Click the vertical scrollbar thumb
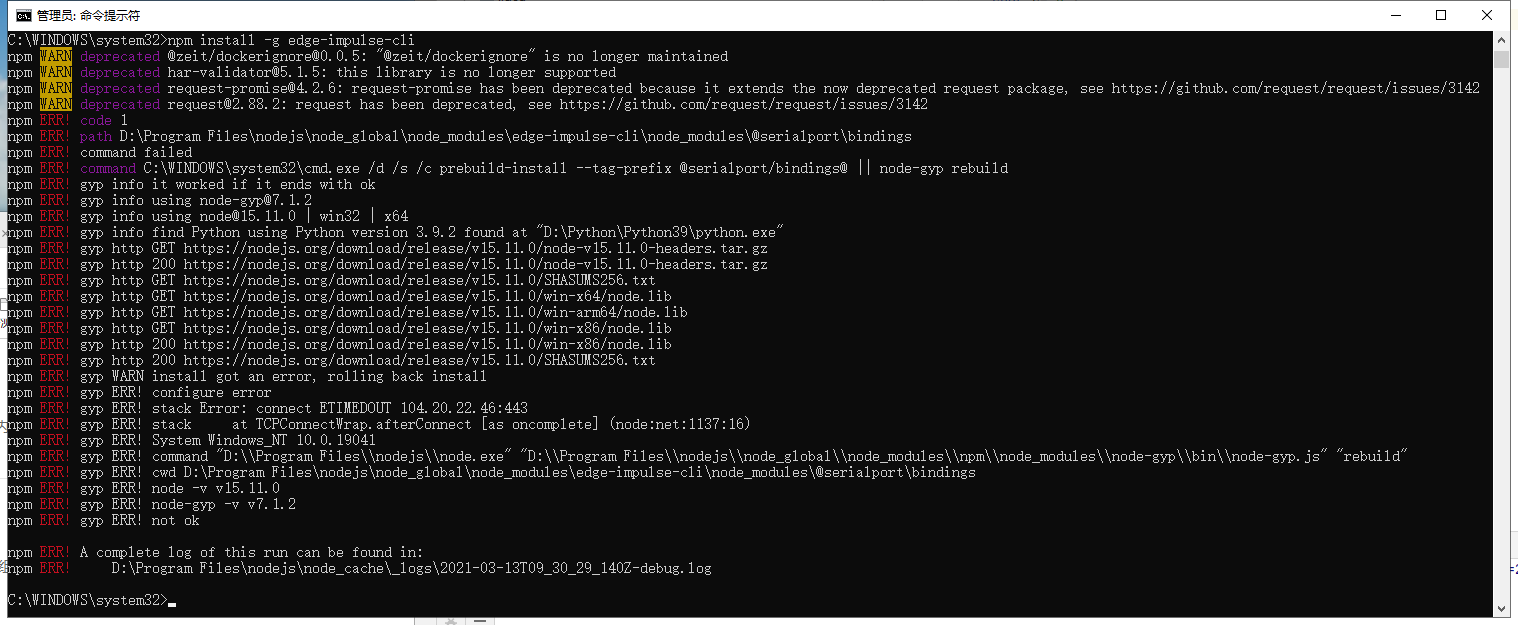Viewport: 1518px width, 625px height. [1501, 59]
